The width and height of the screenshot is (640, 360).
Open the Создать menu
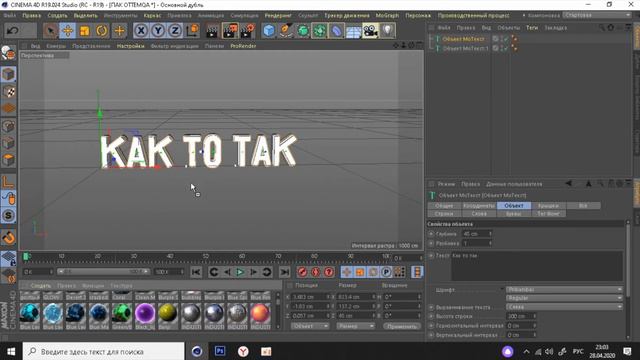[57, 16]
